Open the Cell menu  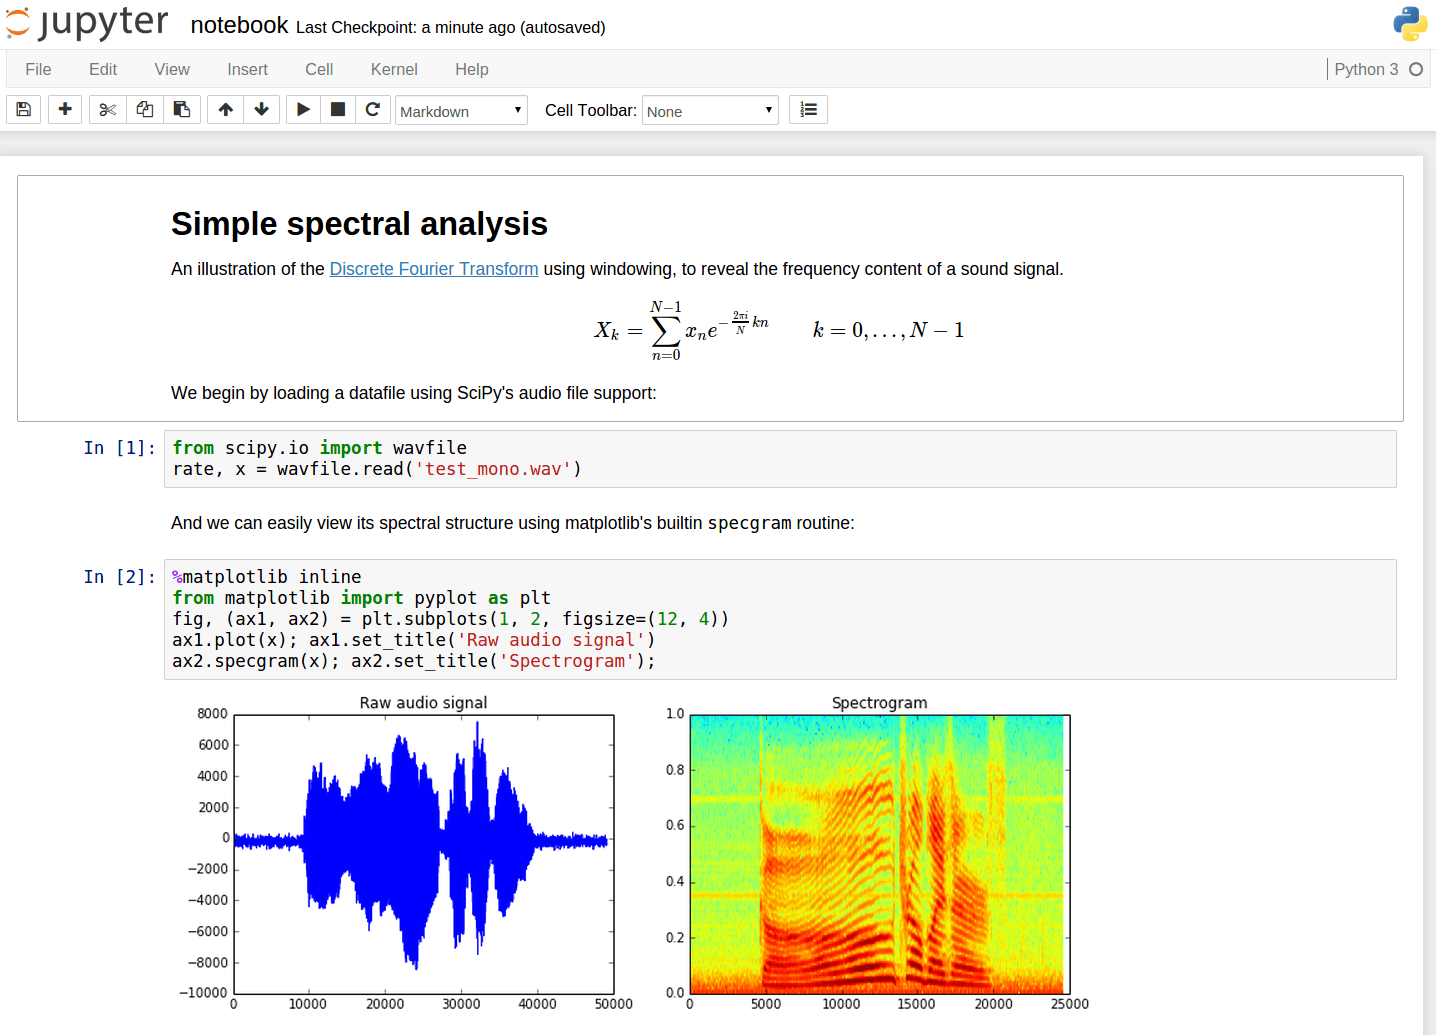[319, 69]
